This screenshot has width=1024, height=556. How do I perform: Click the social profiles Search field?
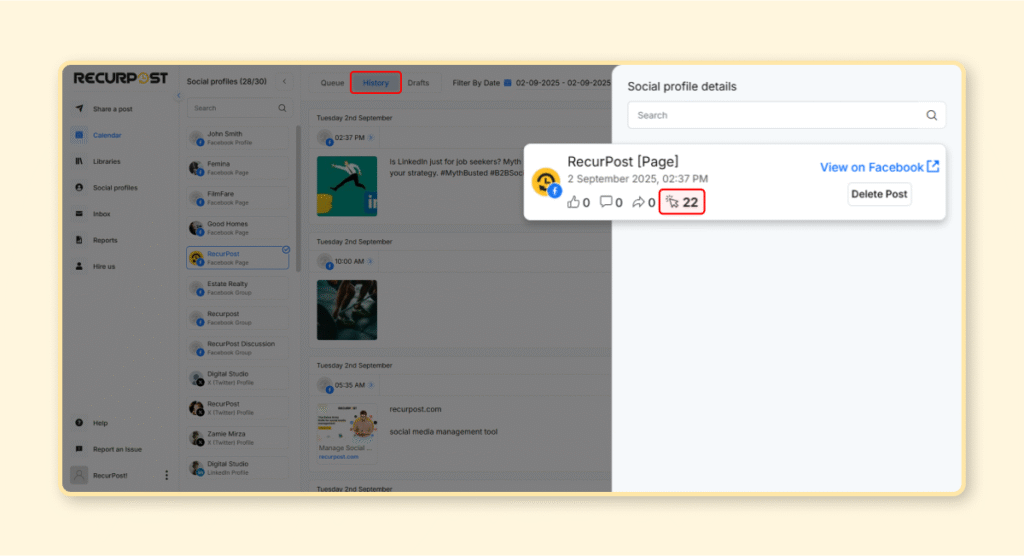tap(238, 108)
